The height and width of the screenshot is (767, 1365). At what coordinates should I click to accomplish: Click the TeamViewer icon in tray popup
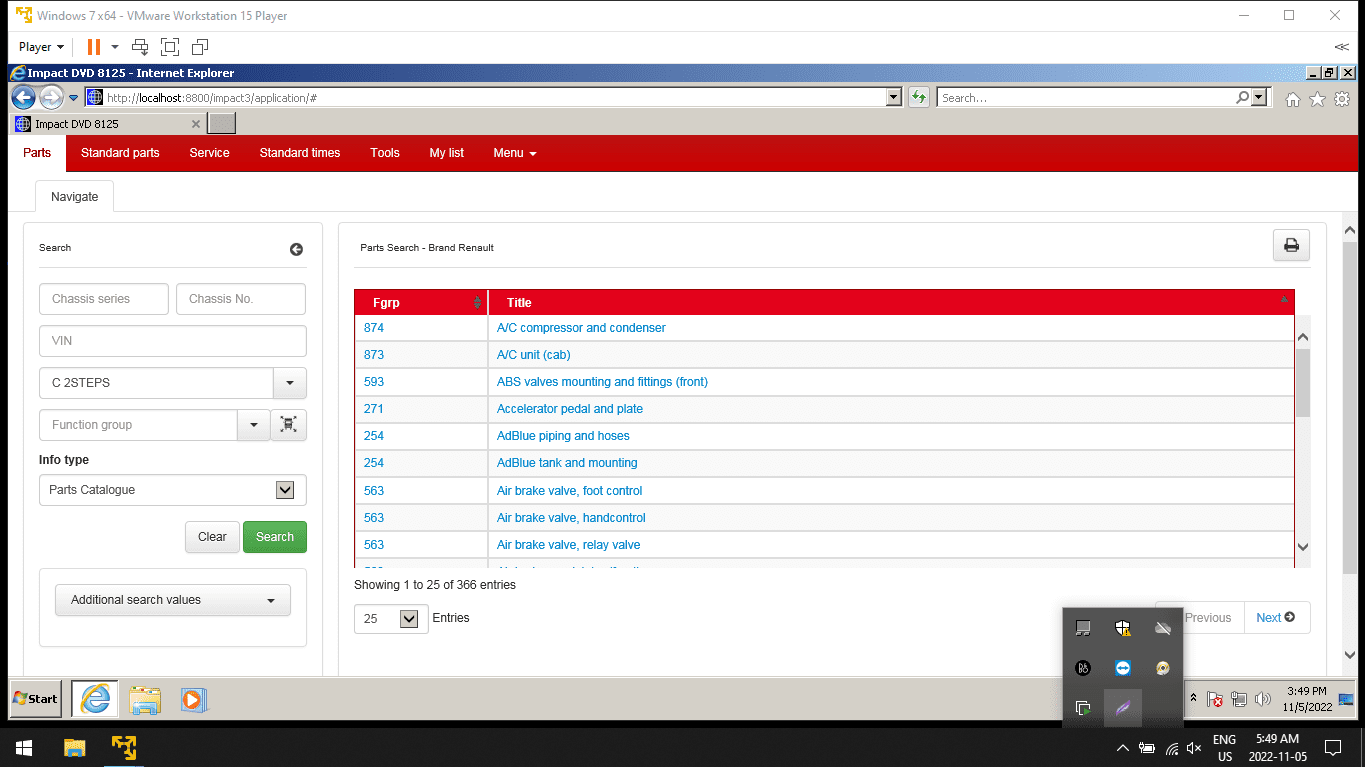coord(1123,668)
